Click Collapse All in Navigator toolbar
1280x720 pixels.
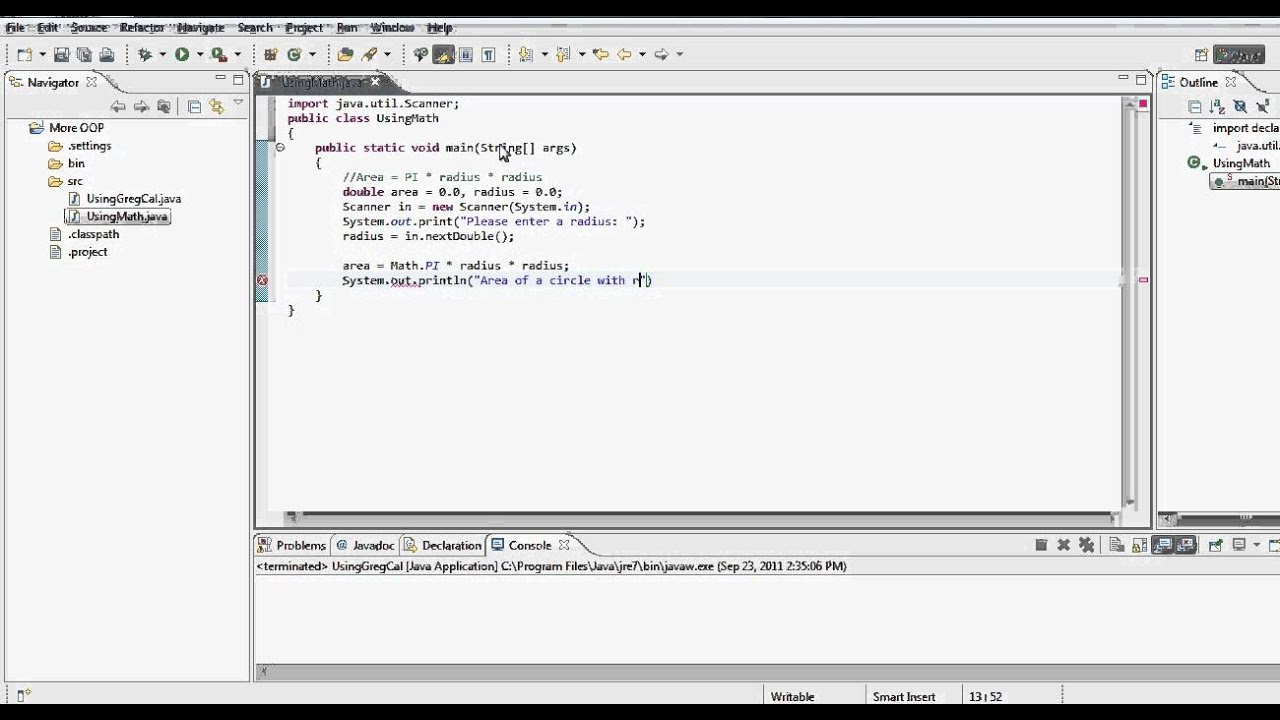(194, 107)
